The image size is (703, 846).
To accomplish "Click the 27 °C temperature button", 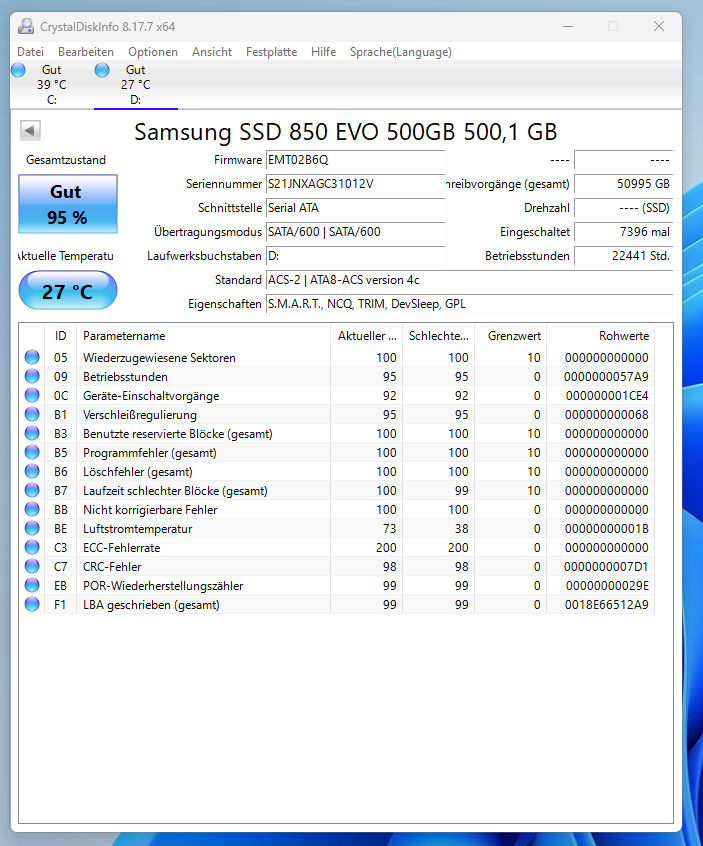I will click(68, 291).
